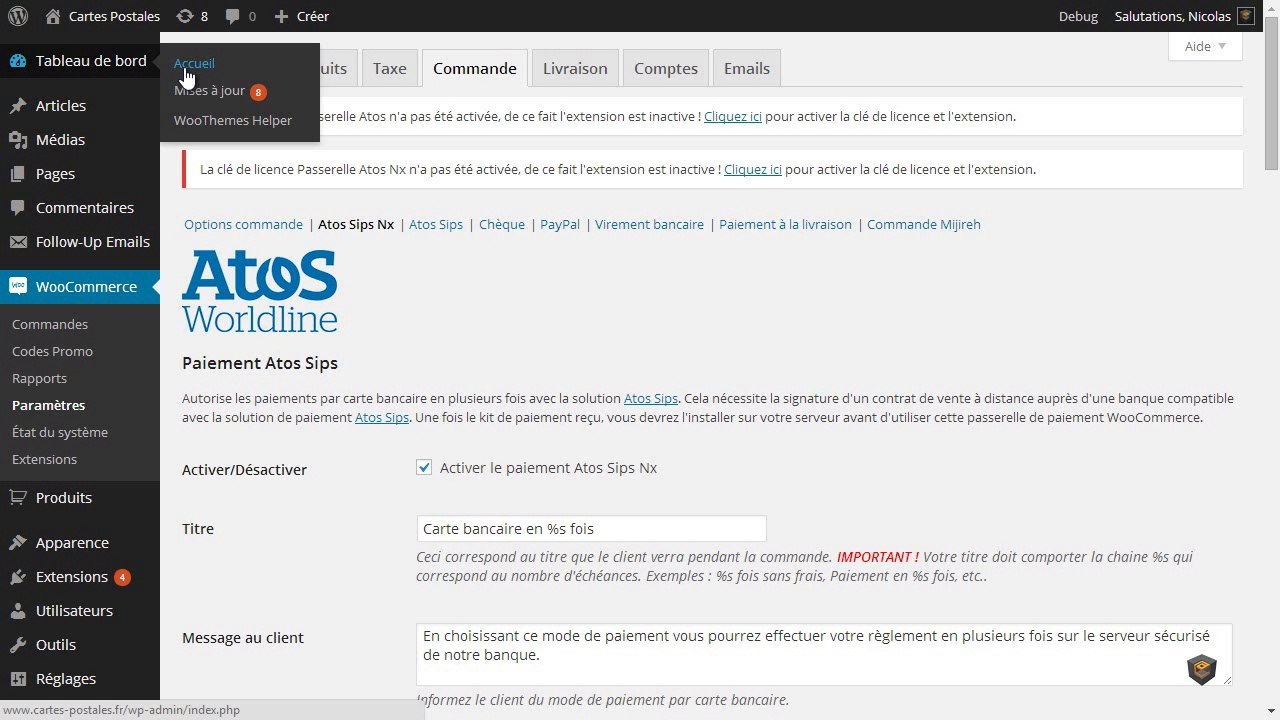This screenshot has height=720, width=1280.
Task: Open the Atos Sips section link
Action: click(436, 224)
